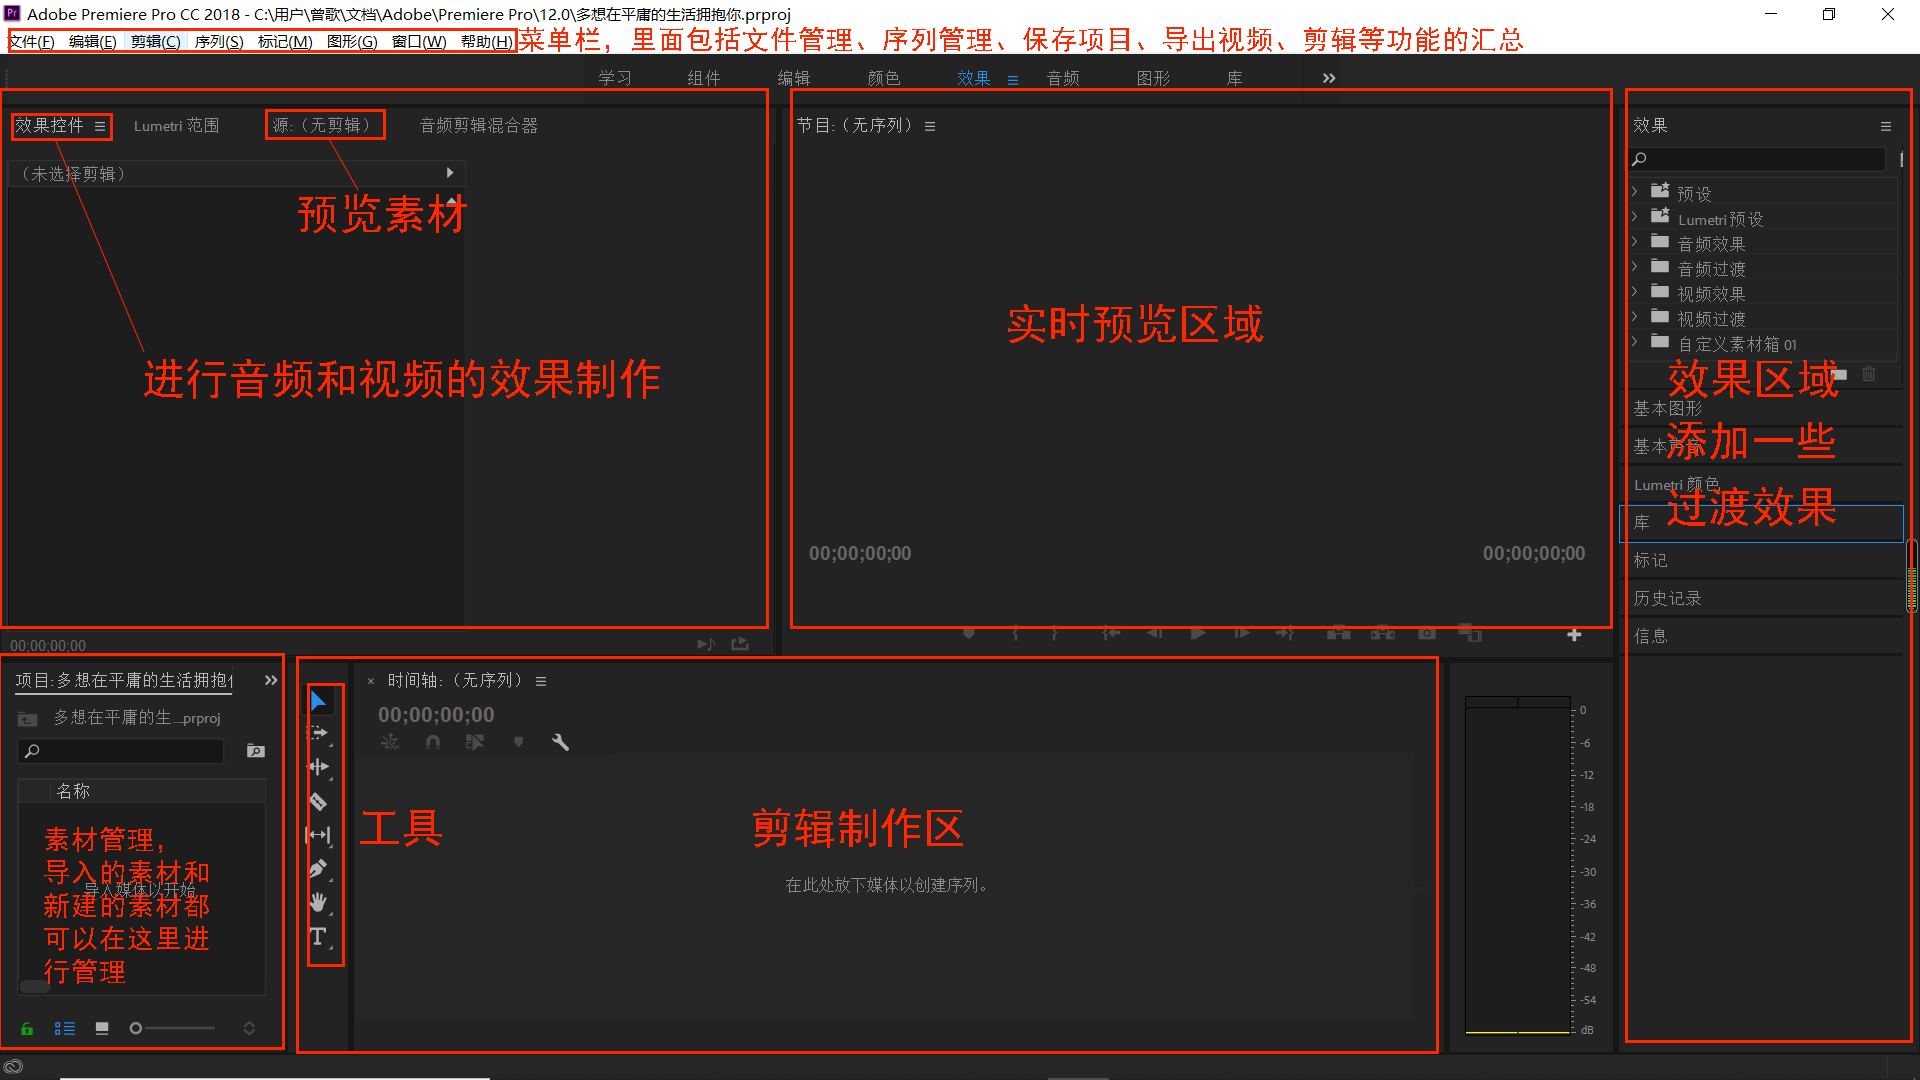
Task: Select the Pen tool in the toolbar
Action: (320, 869)
